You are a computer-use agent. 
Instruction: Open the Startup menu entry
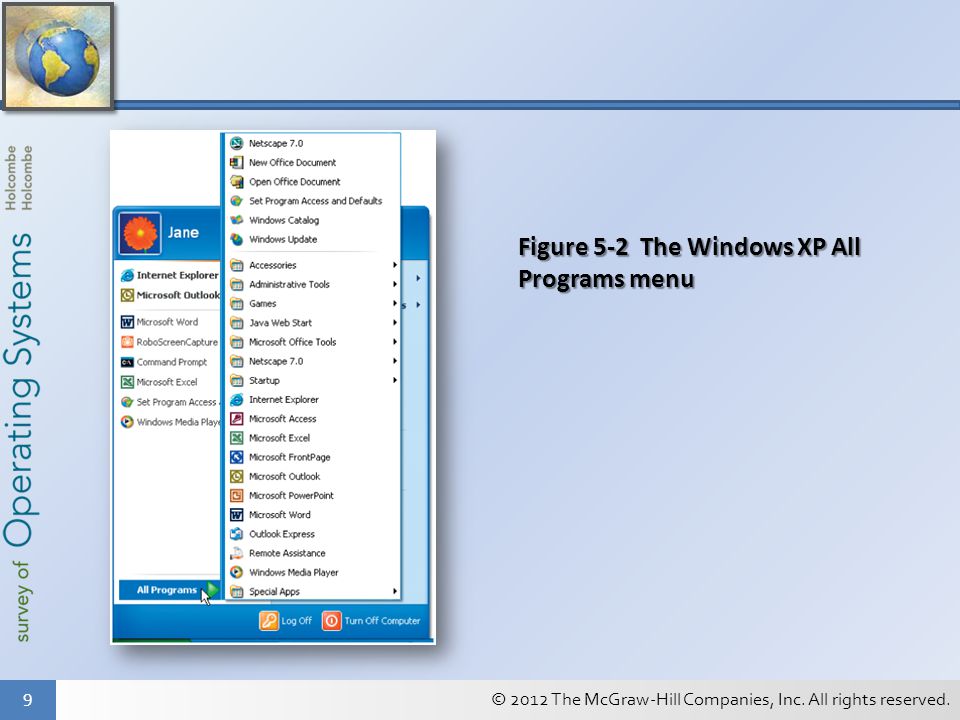(x=313, y=380)
